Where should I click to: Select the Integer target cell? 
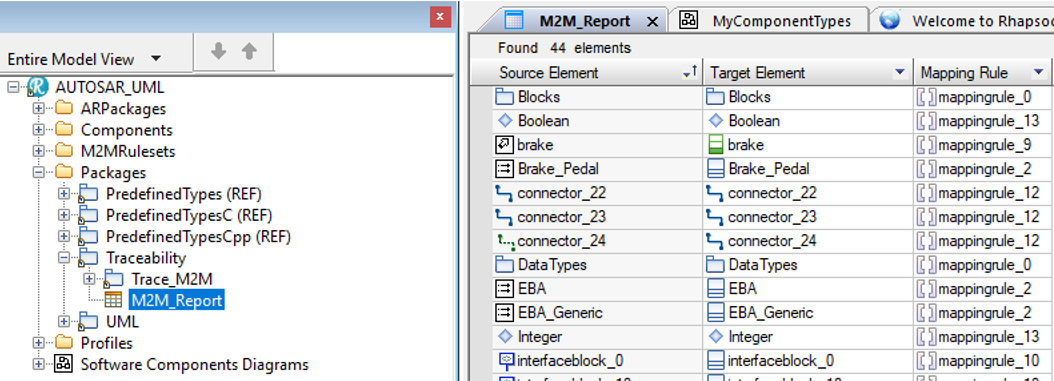[808, 336]
